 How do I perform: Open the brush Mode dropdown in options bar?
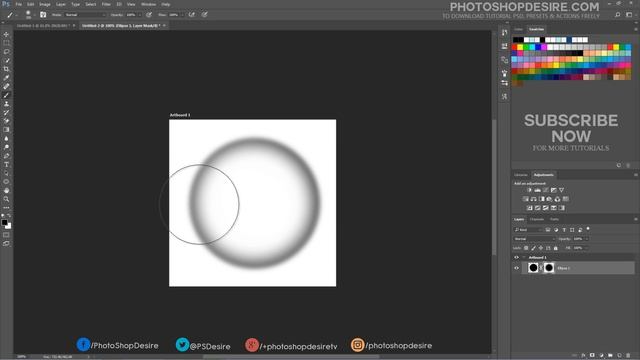coord(85,15)
